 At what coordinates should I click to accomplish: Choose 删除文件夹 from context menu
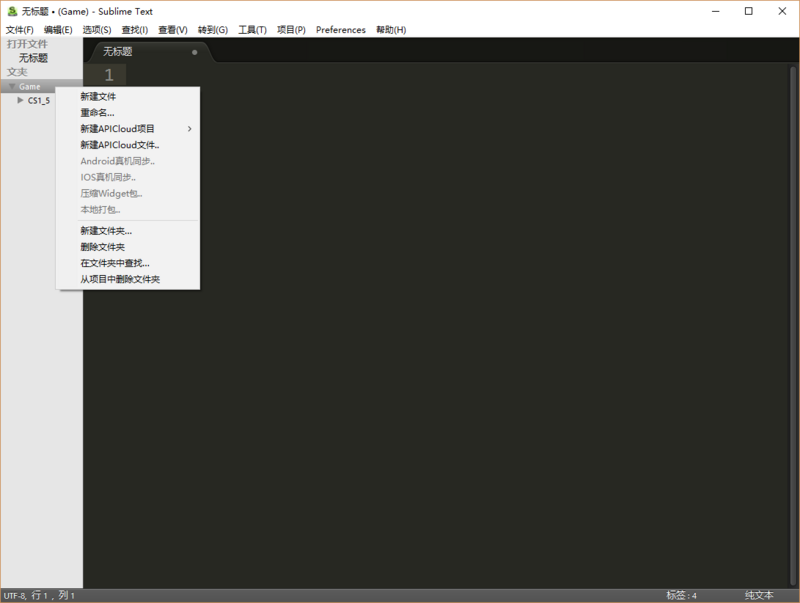click(x=128, y=247)
